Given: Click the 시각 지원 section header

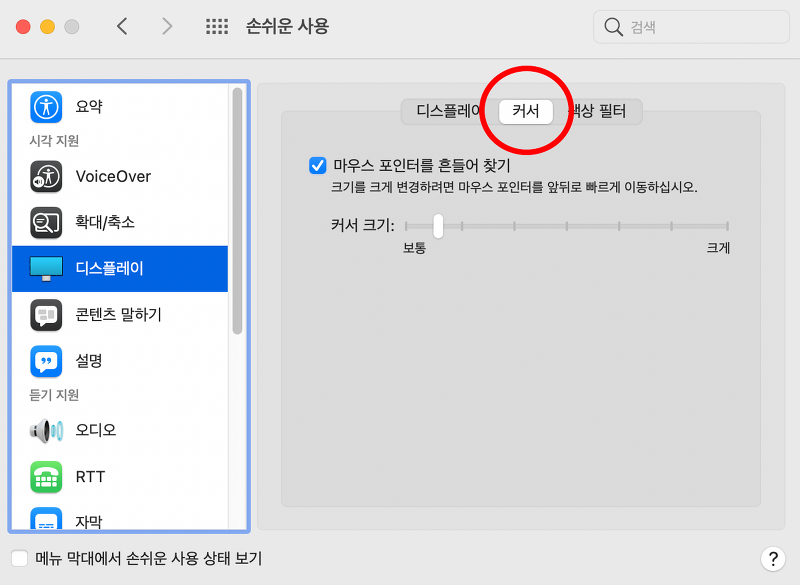Looking at the screenshot, I should [x=54, y=141].
